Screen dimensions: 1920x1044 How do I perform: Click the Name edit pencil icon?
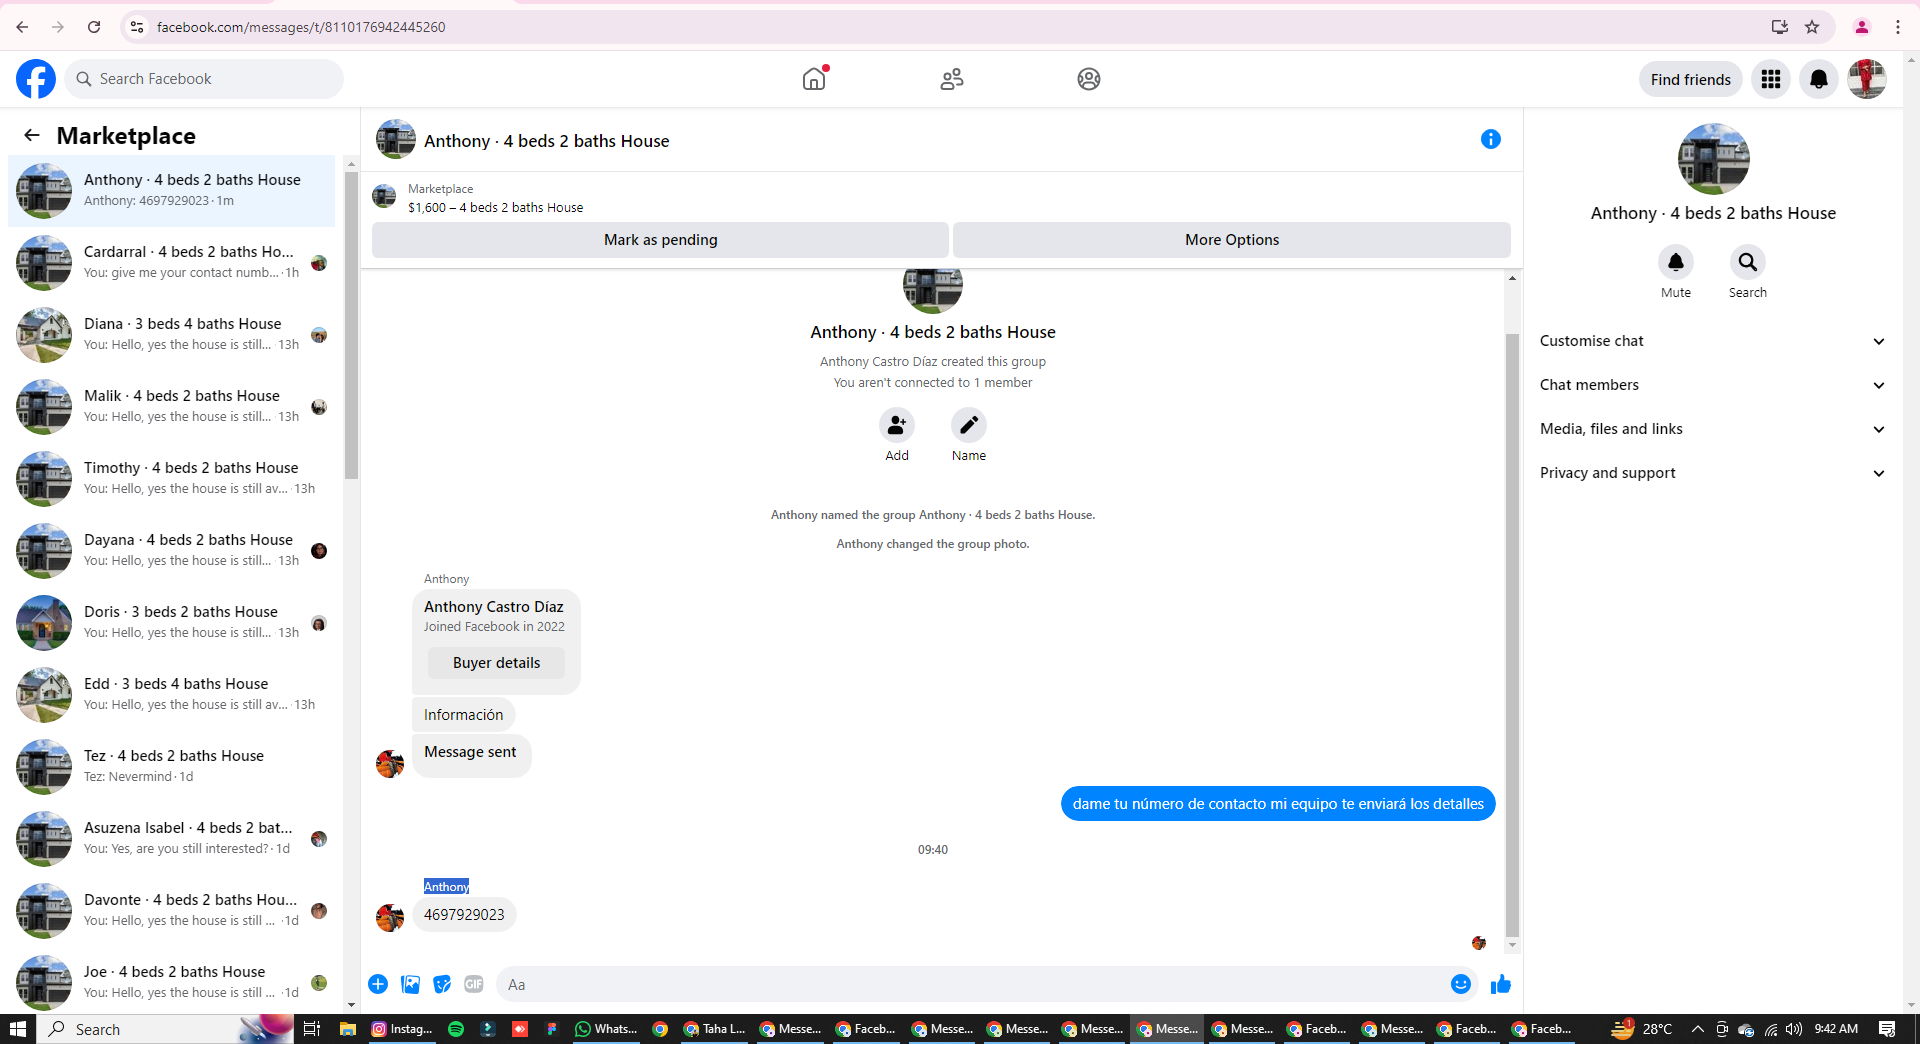(969, 426)
